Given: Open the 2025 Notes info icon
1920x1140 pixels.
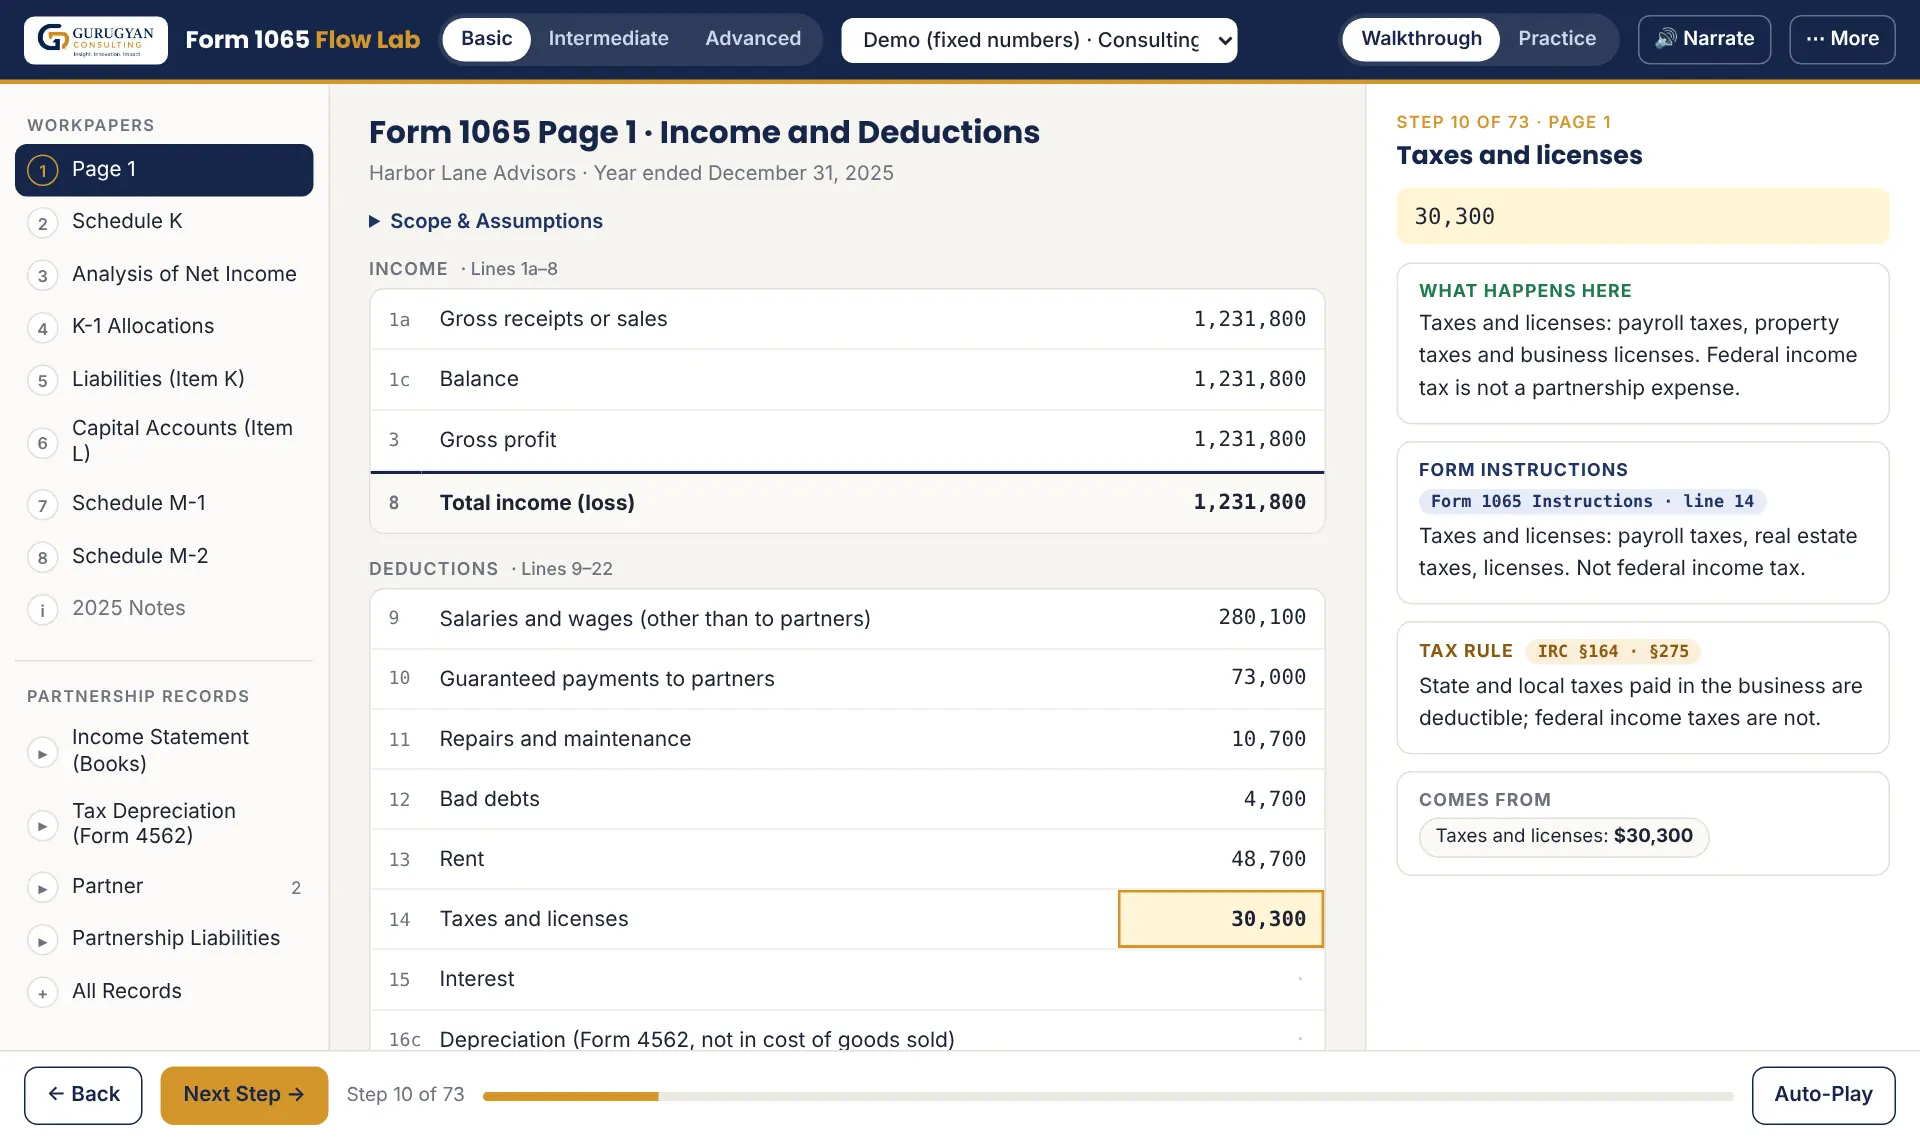Looking at the screenshot, I should point(42,610).
